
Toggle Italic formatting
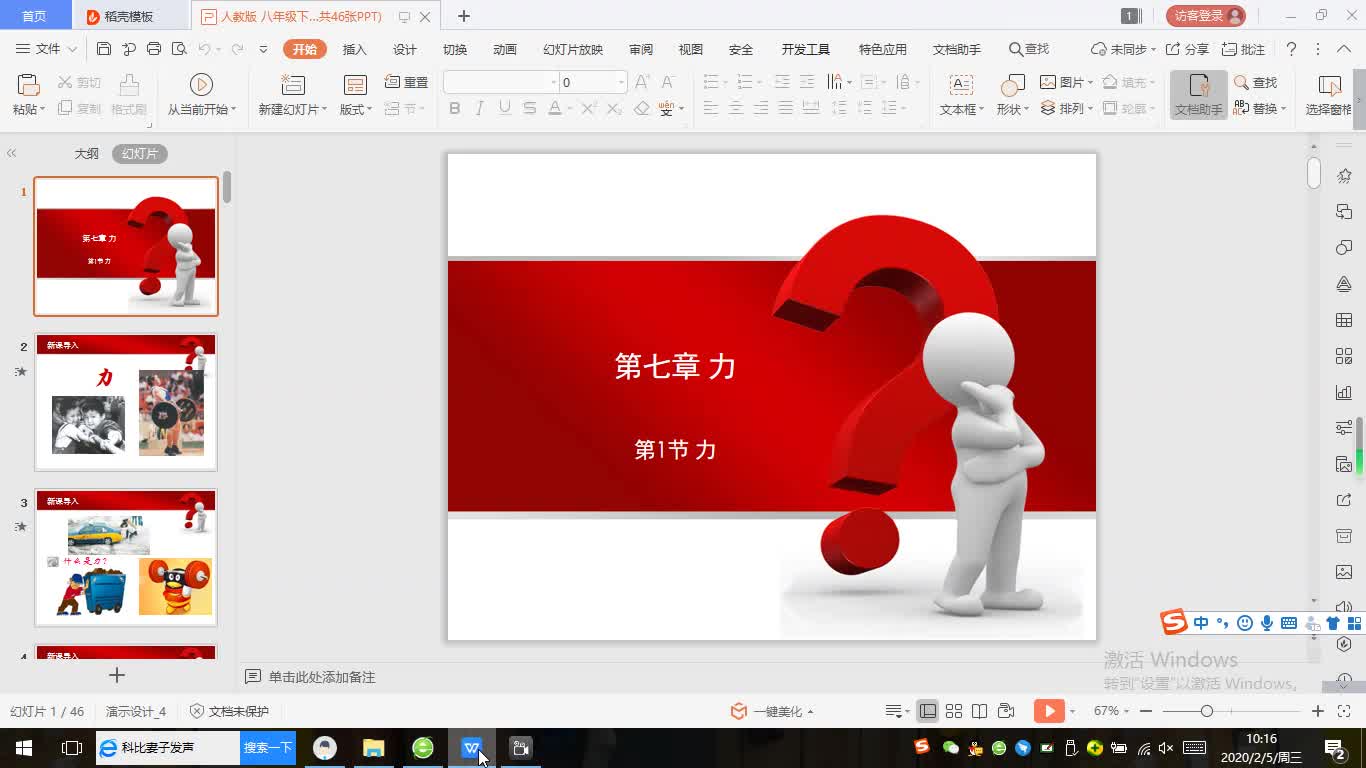480,108
